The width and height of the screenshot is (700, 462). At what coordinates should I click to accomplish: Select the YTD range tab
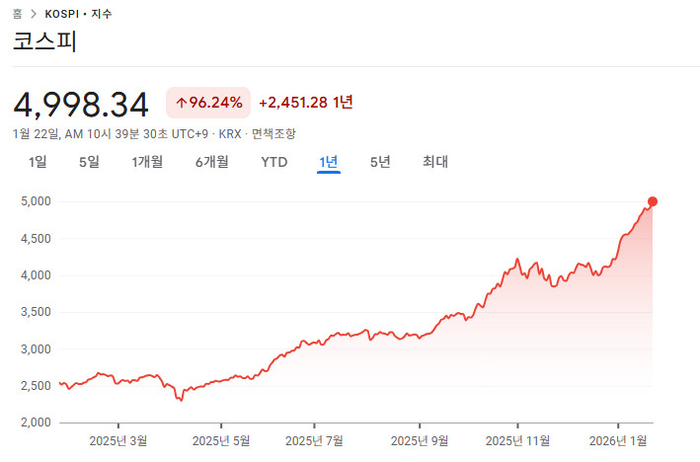pos(274,162)
